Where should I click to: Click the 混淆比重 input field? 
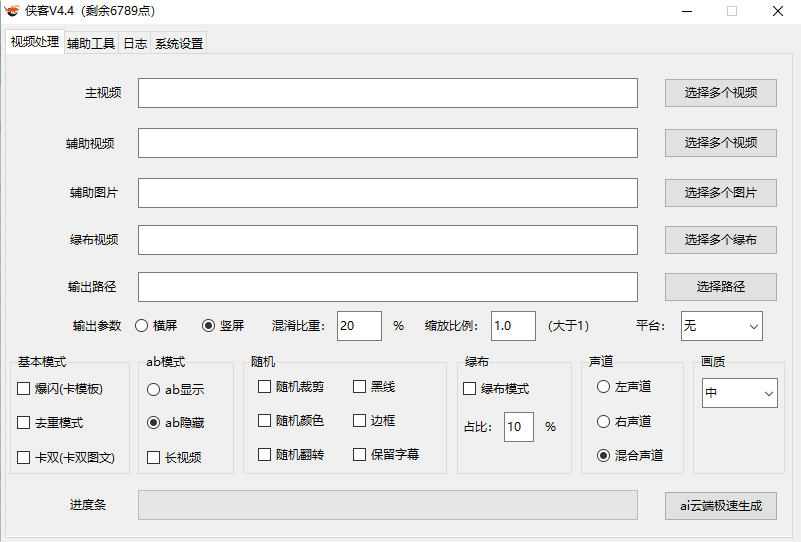[x=358, y=326]
